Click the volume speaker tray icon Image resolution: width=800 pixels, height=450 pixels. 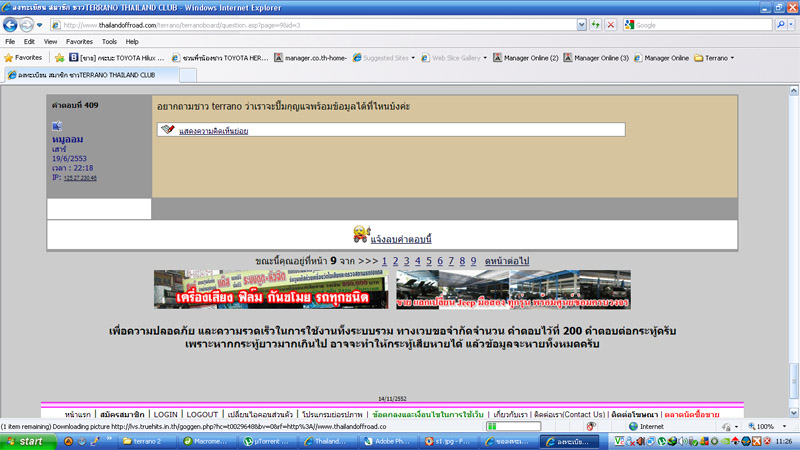(x=683, y=441)
